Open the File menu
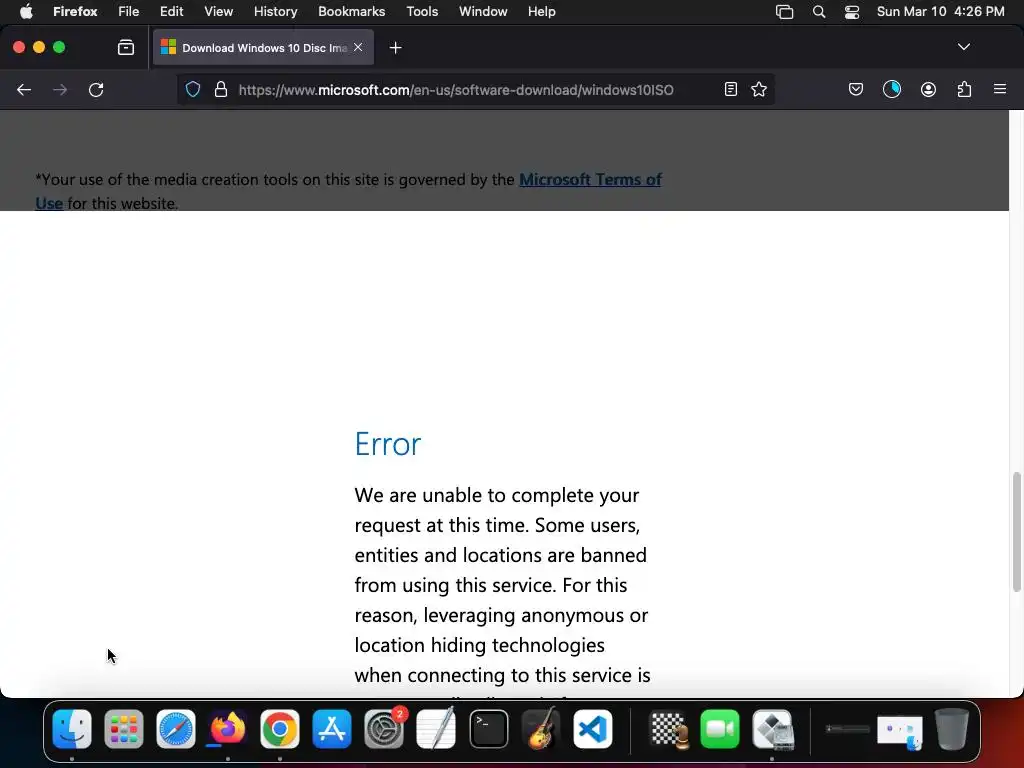This screenshot has width=1024, height=768. coord(129,12)
